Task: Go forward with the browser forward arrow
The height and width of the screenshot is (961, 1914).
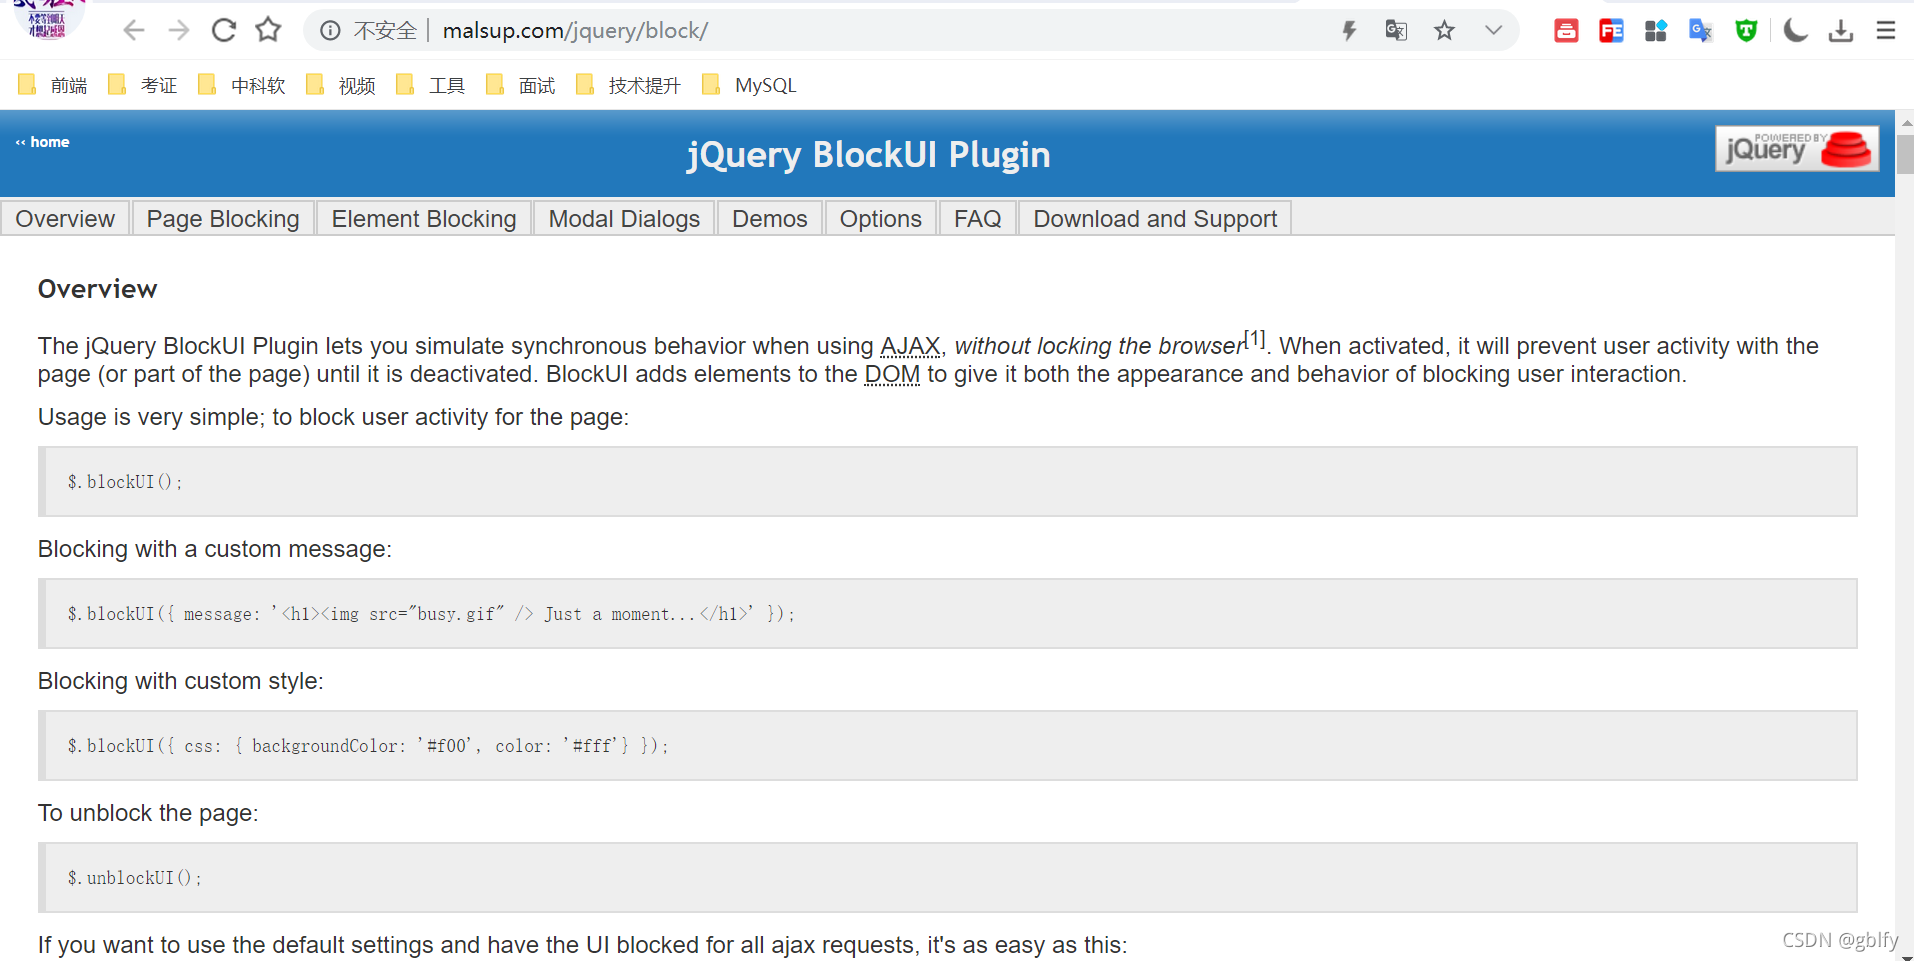Action: tap(179, 31)
